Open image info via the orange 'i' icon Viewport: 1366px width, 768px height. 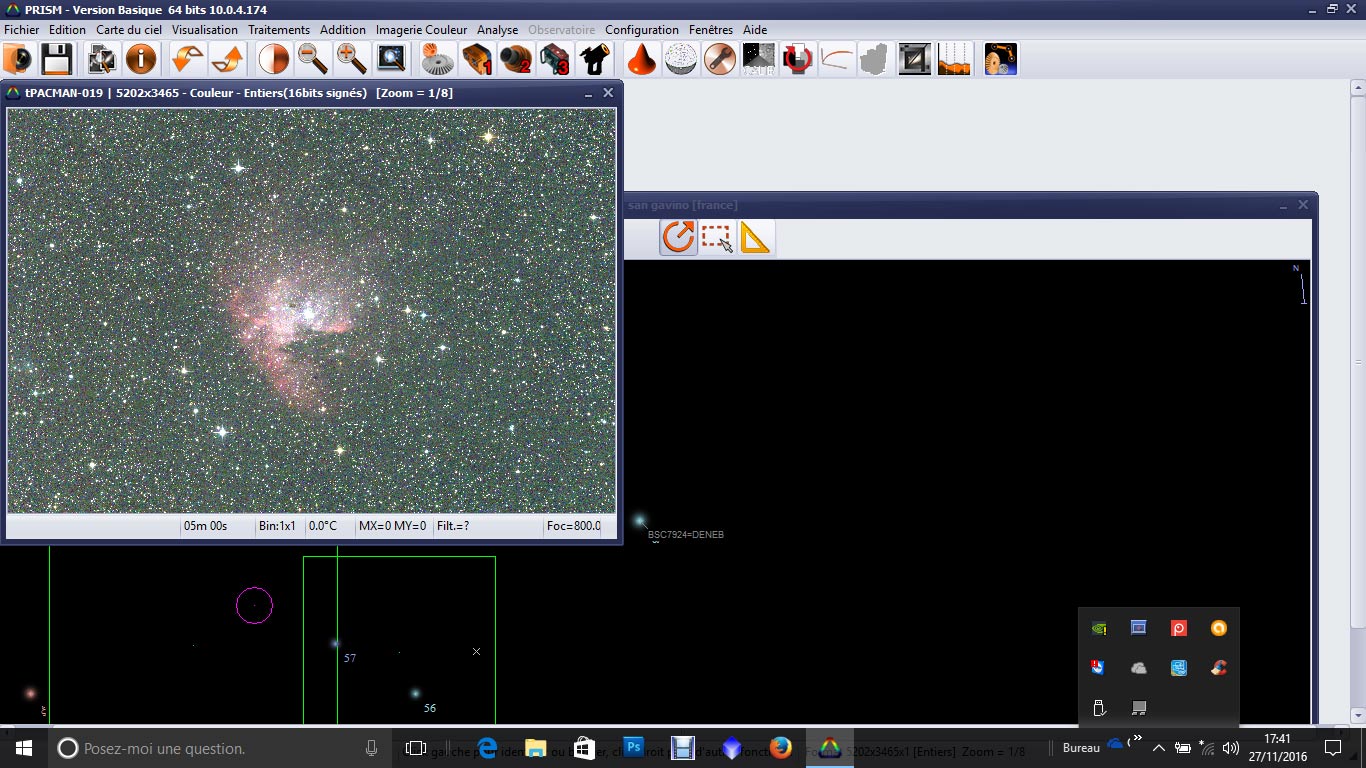(x=141, y=60)
